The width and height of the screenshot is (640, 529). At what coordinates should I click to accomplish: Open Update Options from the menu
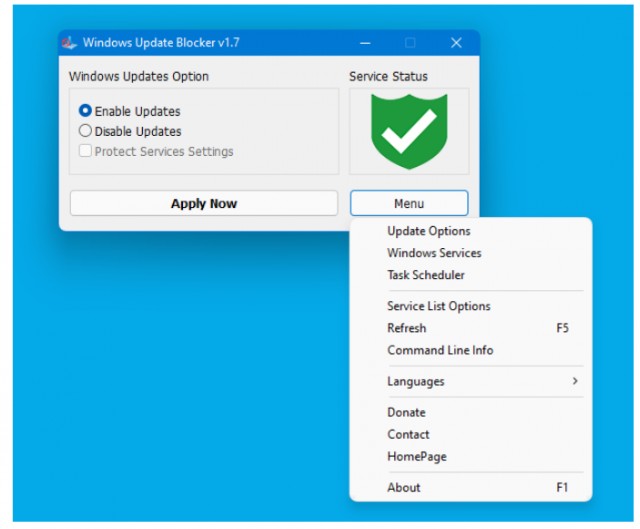(428, 231)
